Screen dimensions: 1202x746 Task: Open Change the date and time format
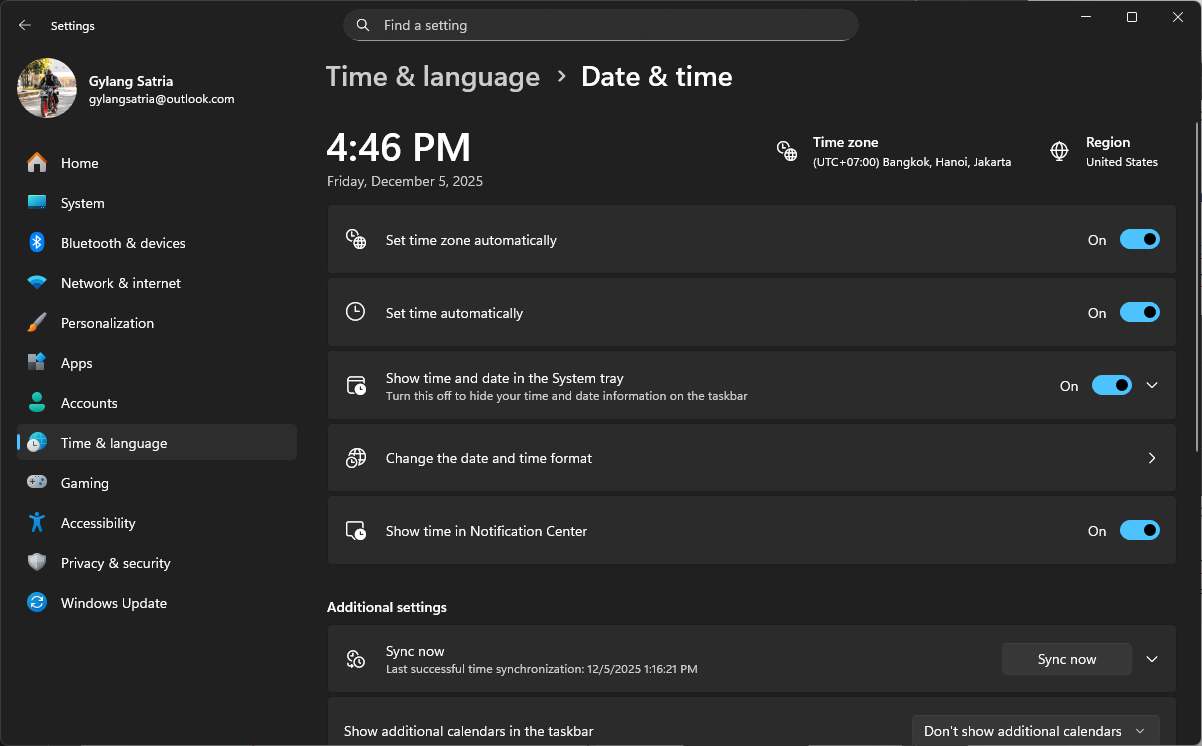click(751, 458)
